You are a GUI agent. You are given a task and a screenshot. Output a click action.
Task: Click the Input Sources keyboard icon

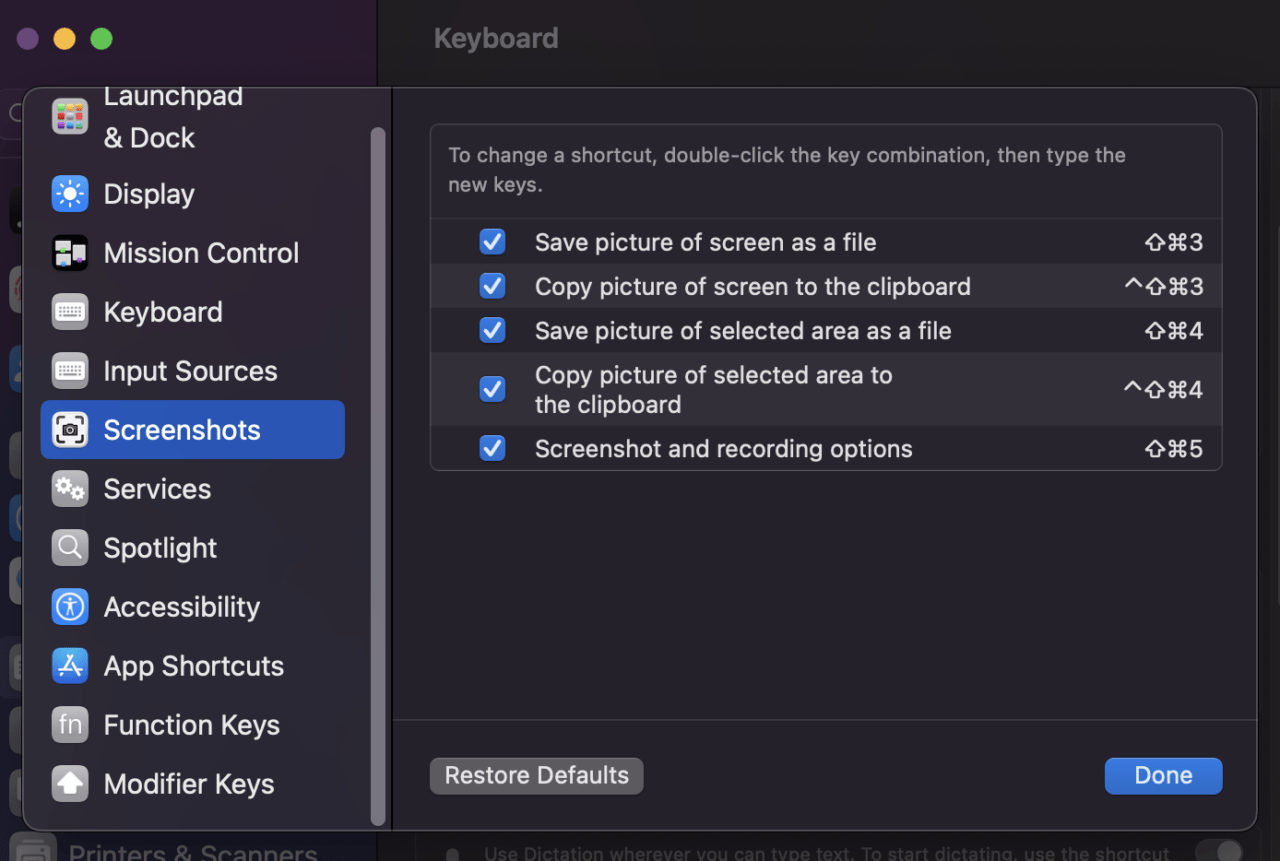70,371
